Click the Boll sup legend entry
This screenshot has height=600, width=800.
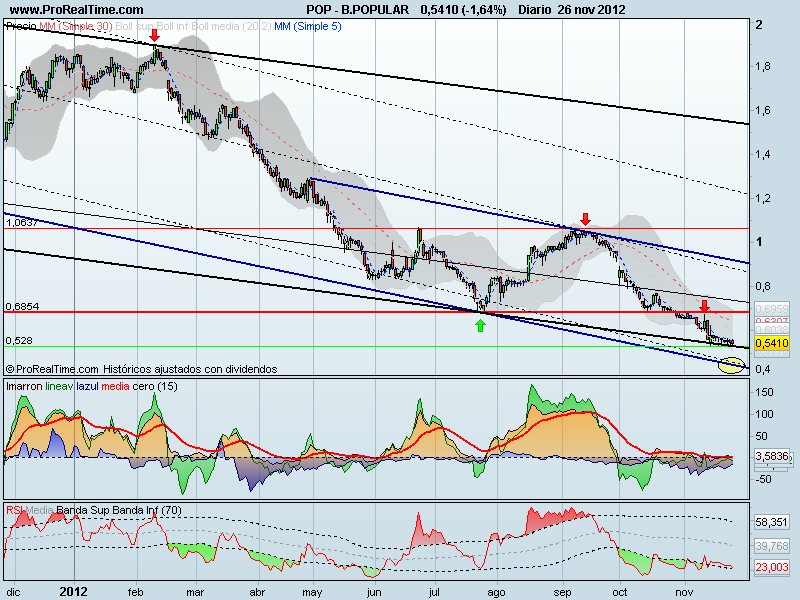135,26
